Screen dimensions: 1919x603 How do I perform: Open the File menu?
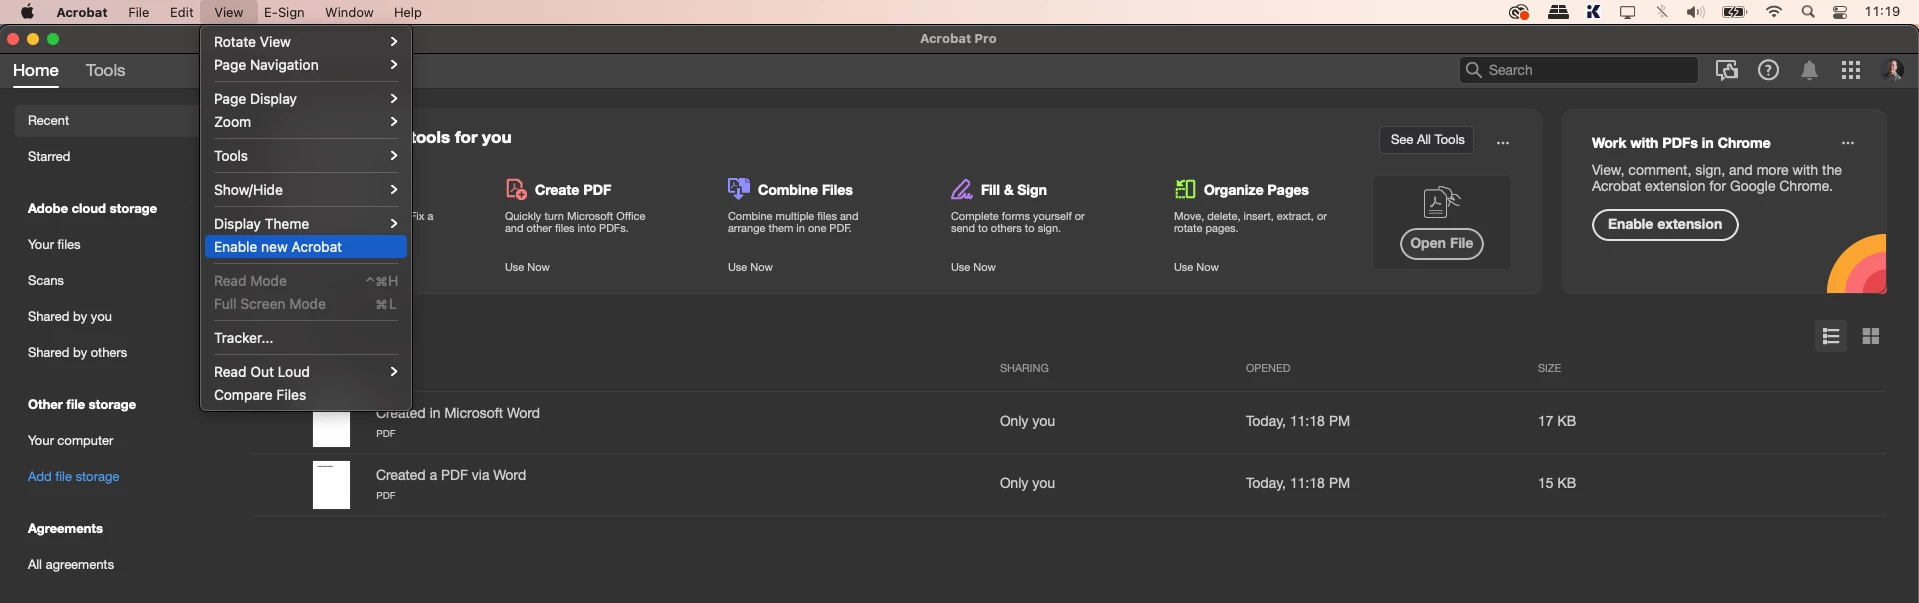139,12
